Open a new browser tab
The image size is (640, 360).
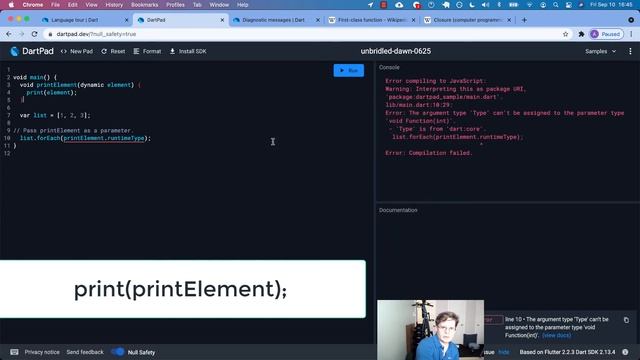click(524, 20)
